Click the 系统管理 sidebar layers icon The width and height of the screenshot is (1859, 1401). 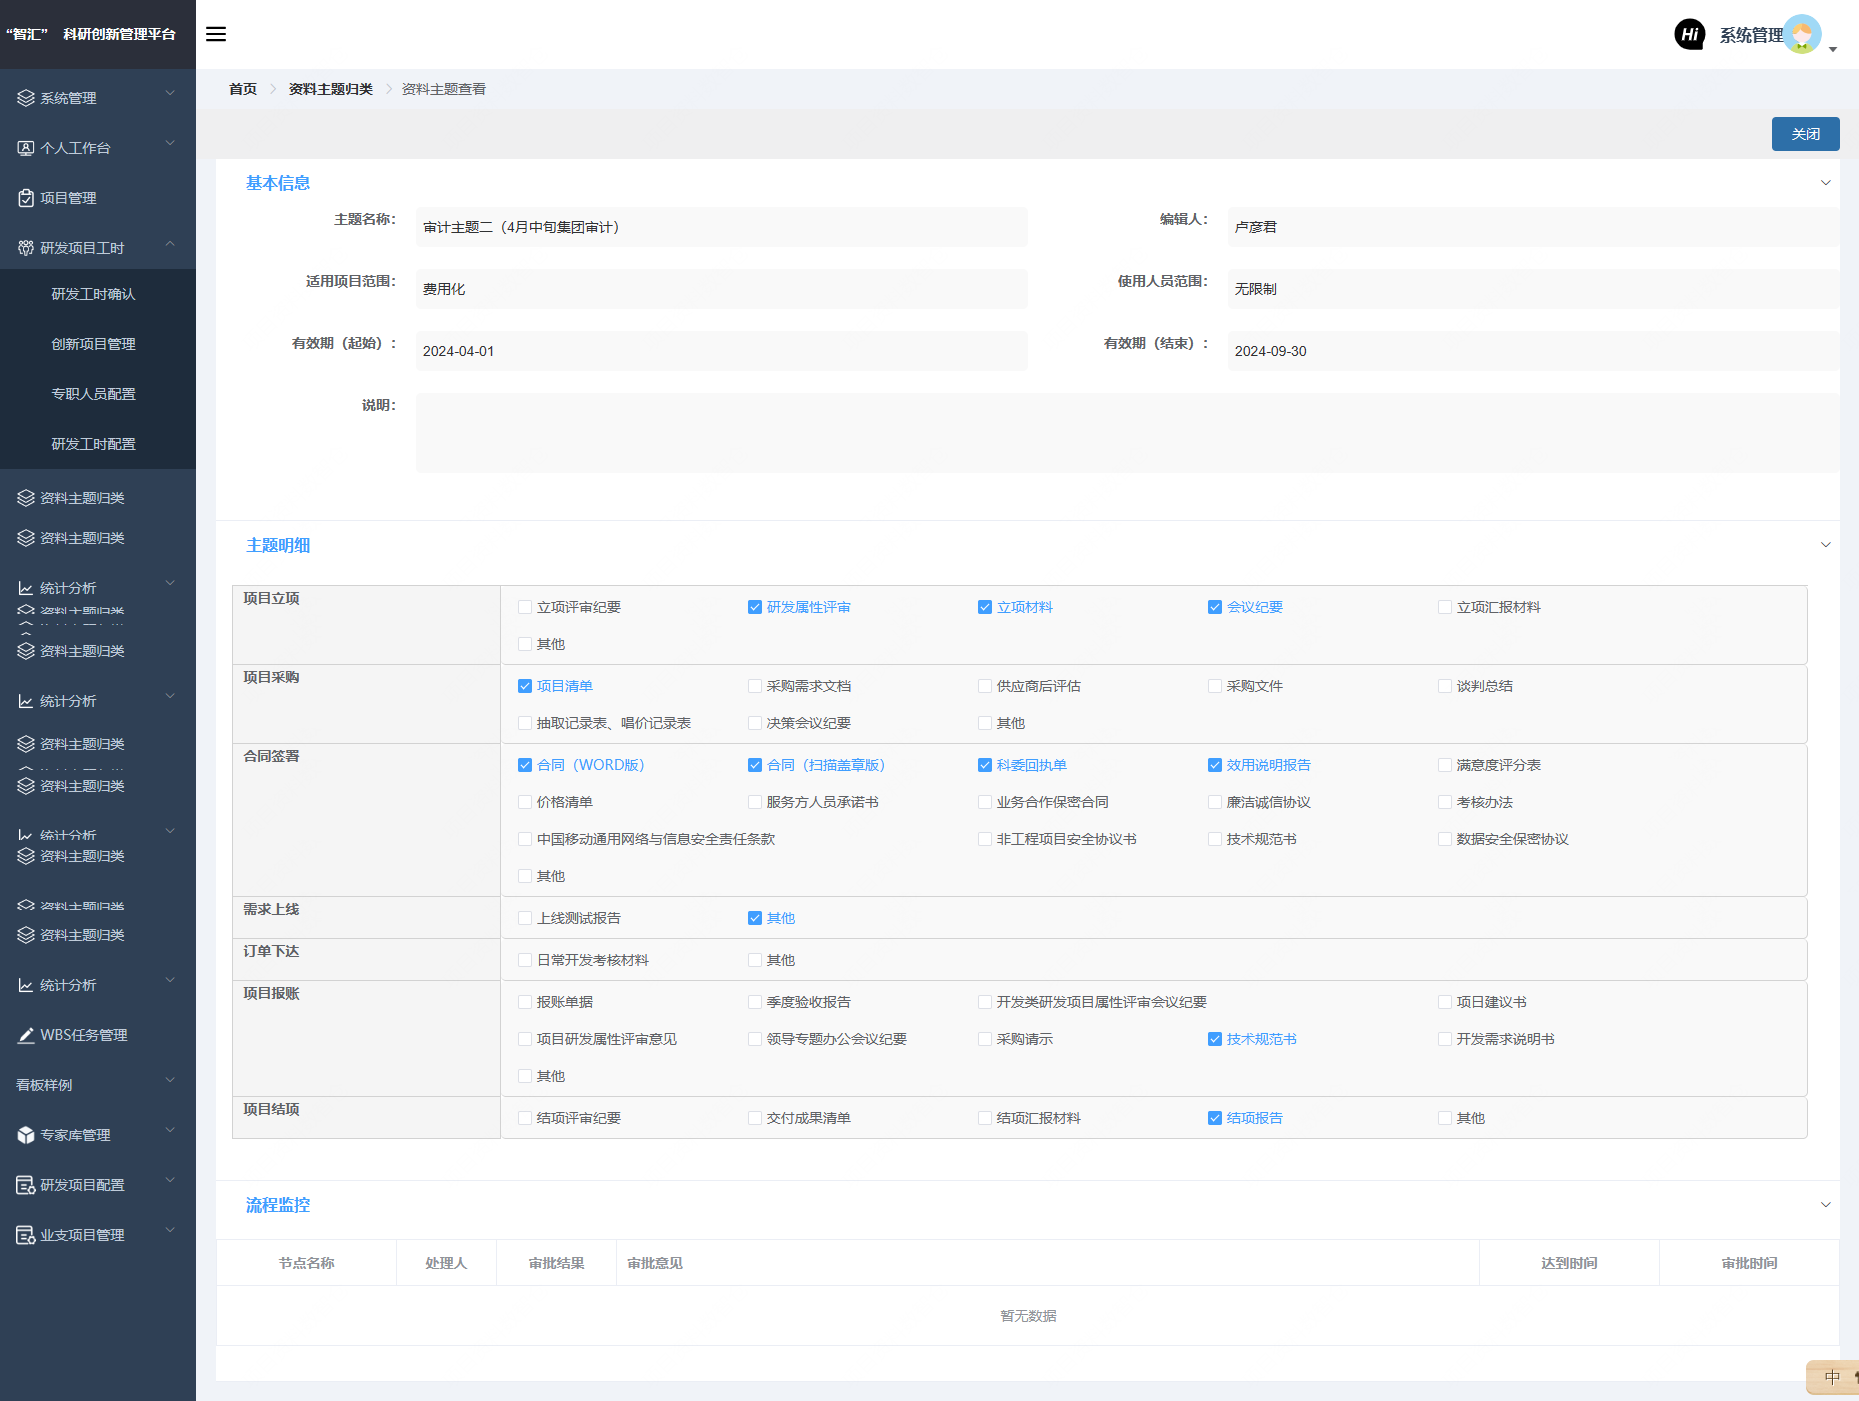coord(26,98)
